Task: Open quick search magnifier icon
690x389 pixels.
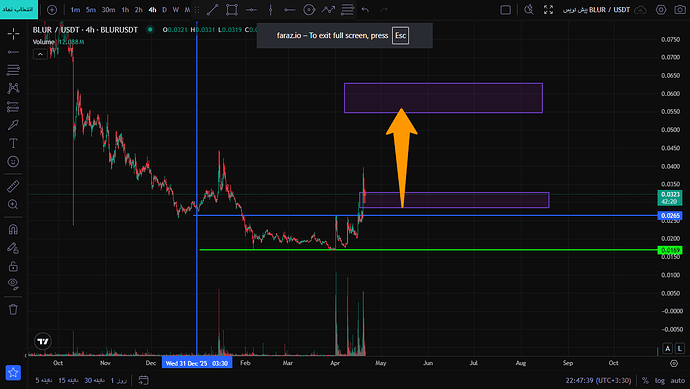Action: coord(529,10)
